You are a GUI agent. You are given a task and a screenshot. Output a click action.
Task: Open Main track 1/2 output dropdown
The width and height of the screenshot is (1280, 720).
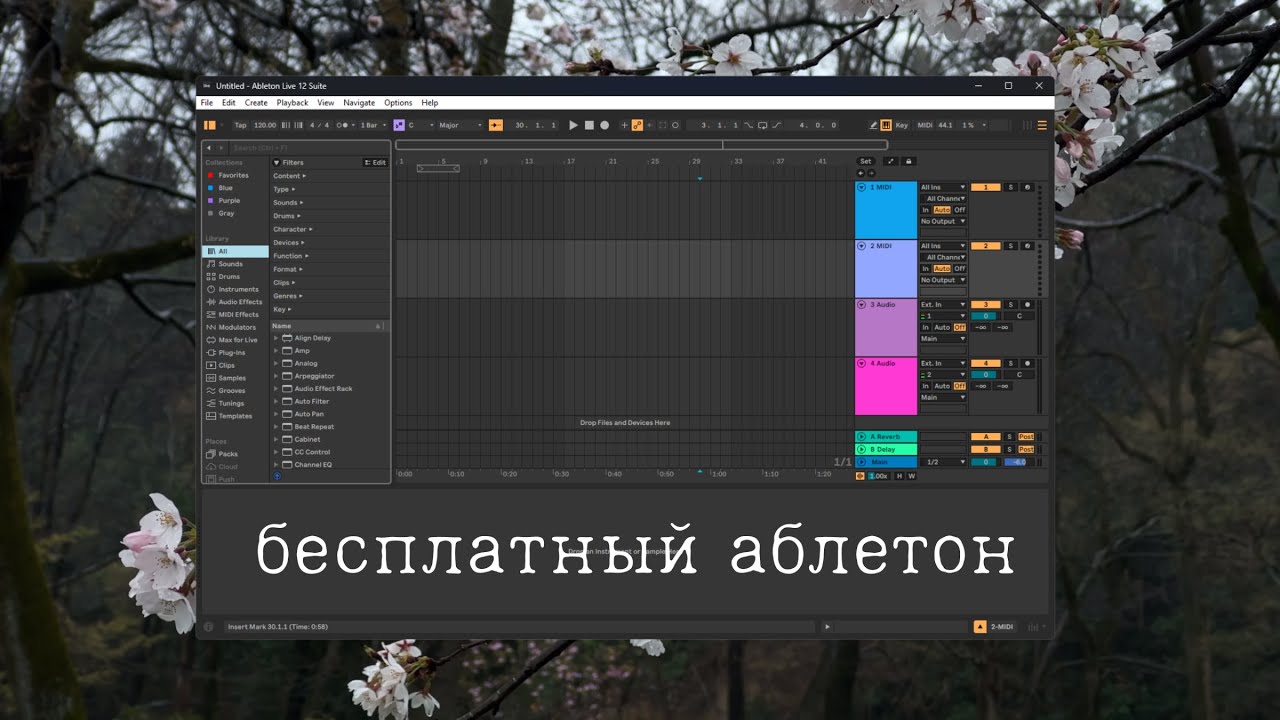(943, 462)
